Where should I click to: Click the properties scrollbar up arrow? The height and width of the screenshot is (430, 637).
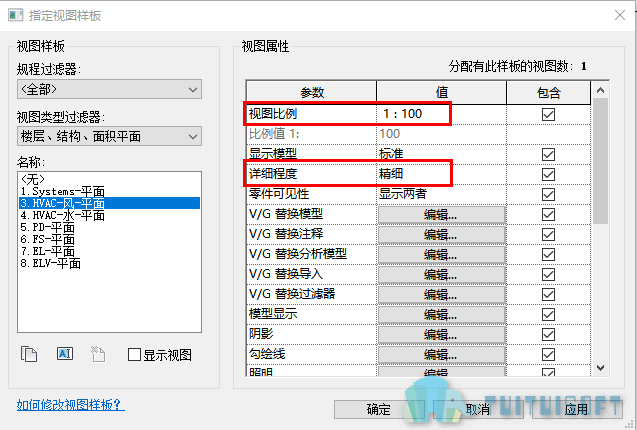pos(600,90)
